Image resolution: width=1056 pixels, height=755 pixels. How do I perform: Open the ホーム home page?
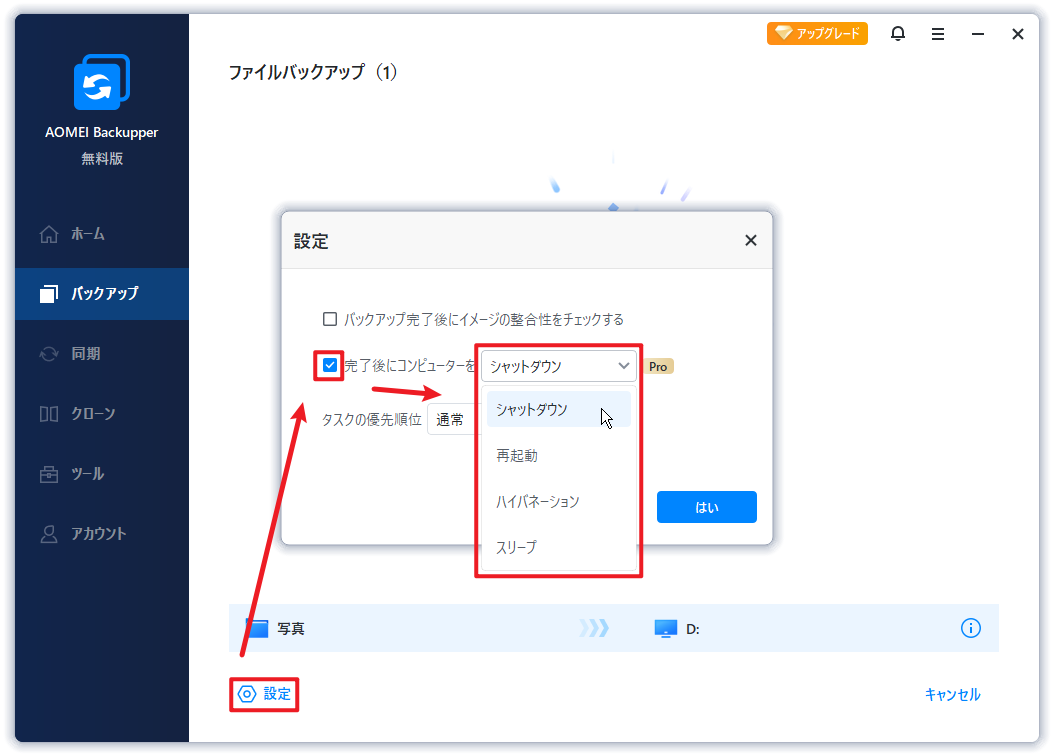[x=102, y=234]
